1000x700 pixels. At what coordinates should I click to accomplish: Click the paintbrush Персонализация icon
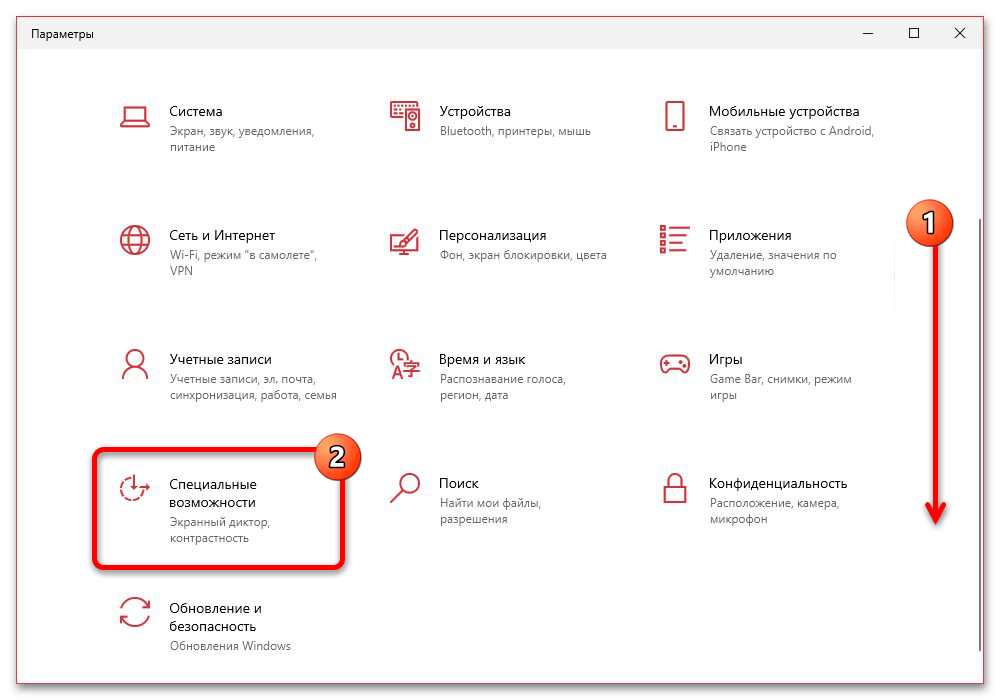point(404,240)
